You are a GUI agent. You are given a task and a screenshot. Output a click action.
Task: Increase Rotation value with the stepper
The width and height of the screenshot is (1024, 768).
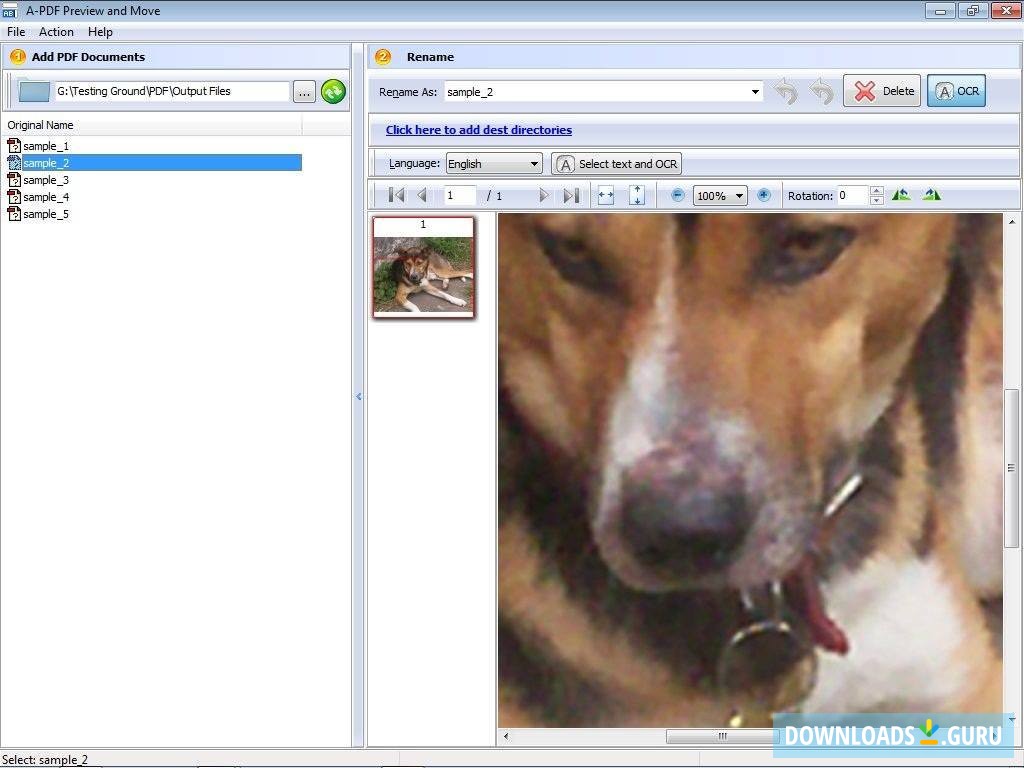[x=877, y=190]
